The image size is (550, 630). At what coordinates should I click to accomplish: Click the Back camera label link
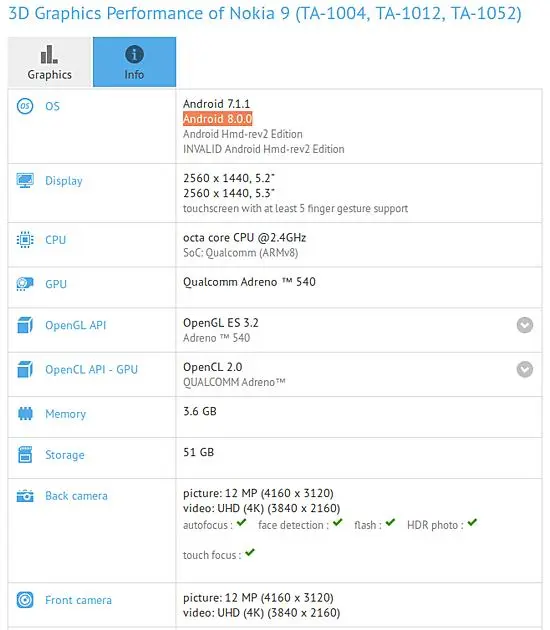[76, 496]
